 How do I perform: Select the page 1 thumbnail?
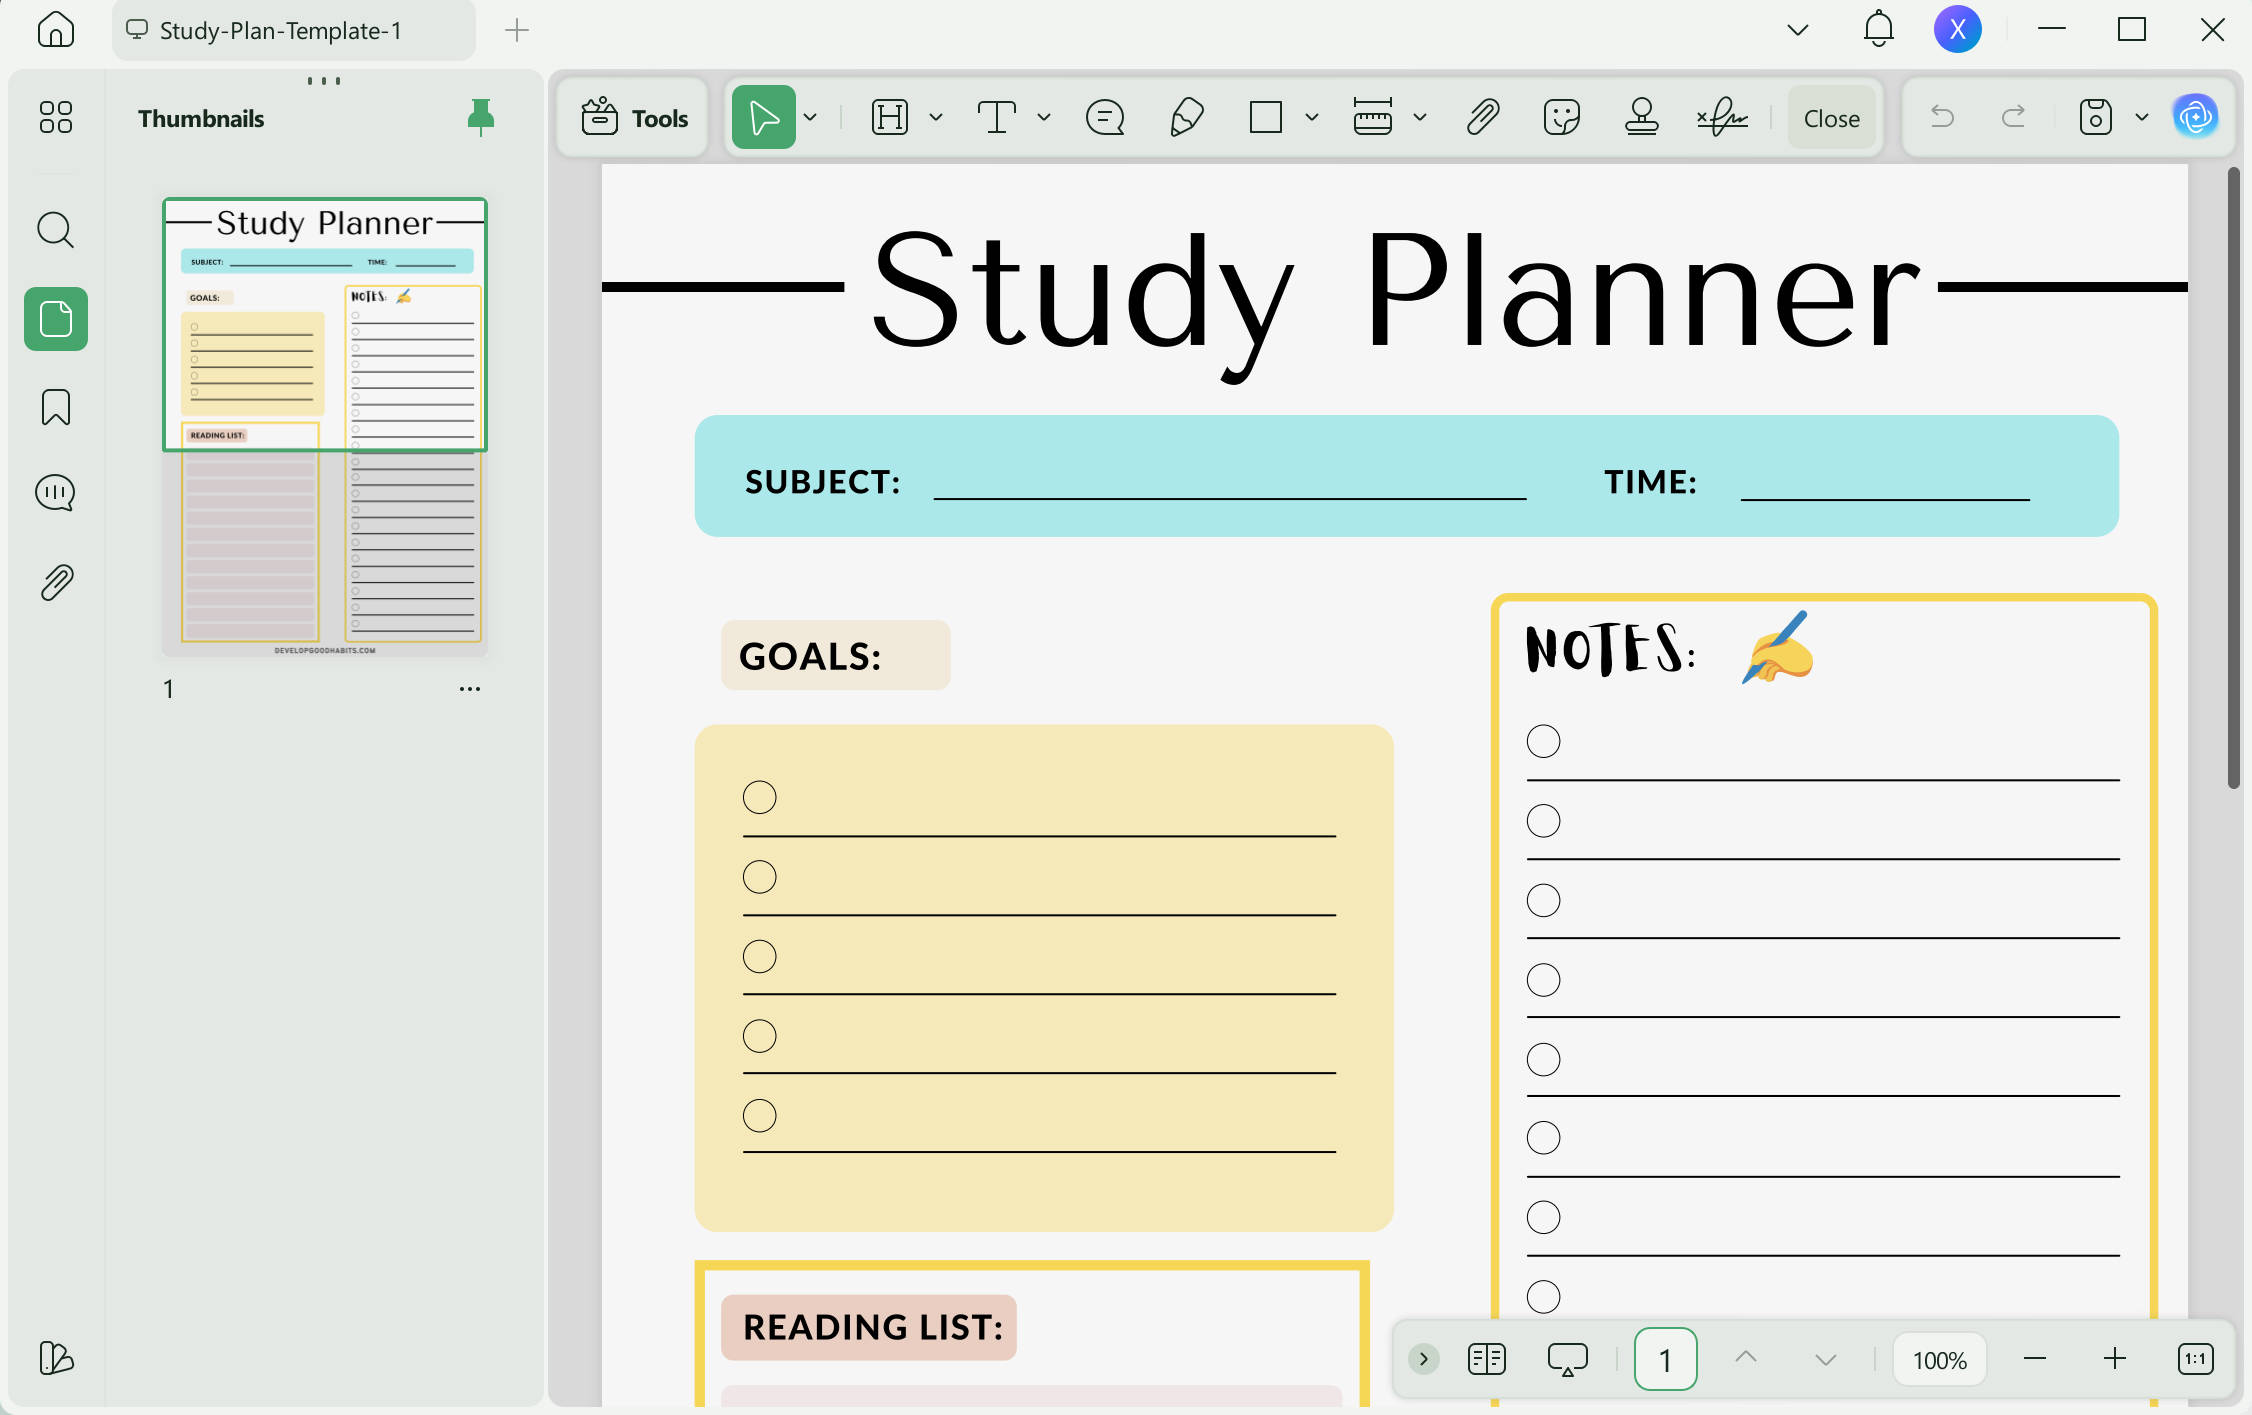(x=325, y=426)
